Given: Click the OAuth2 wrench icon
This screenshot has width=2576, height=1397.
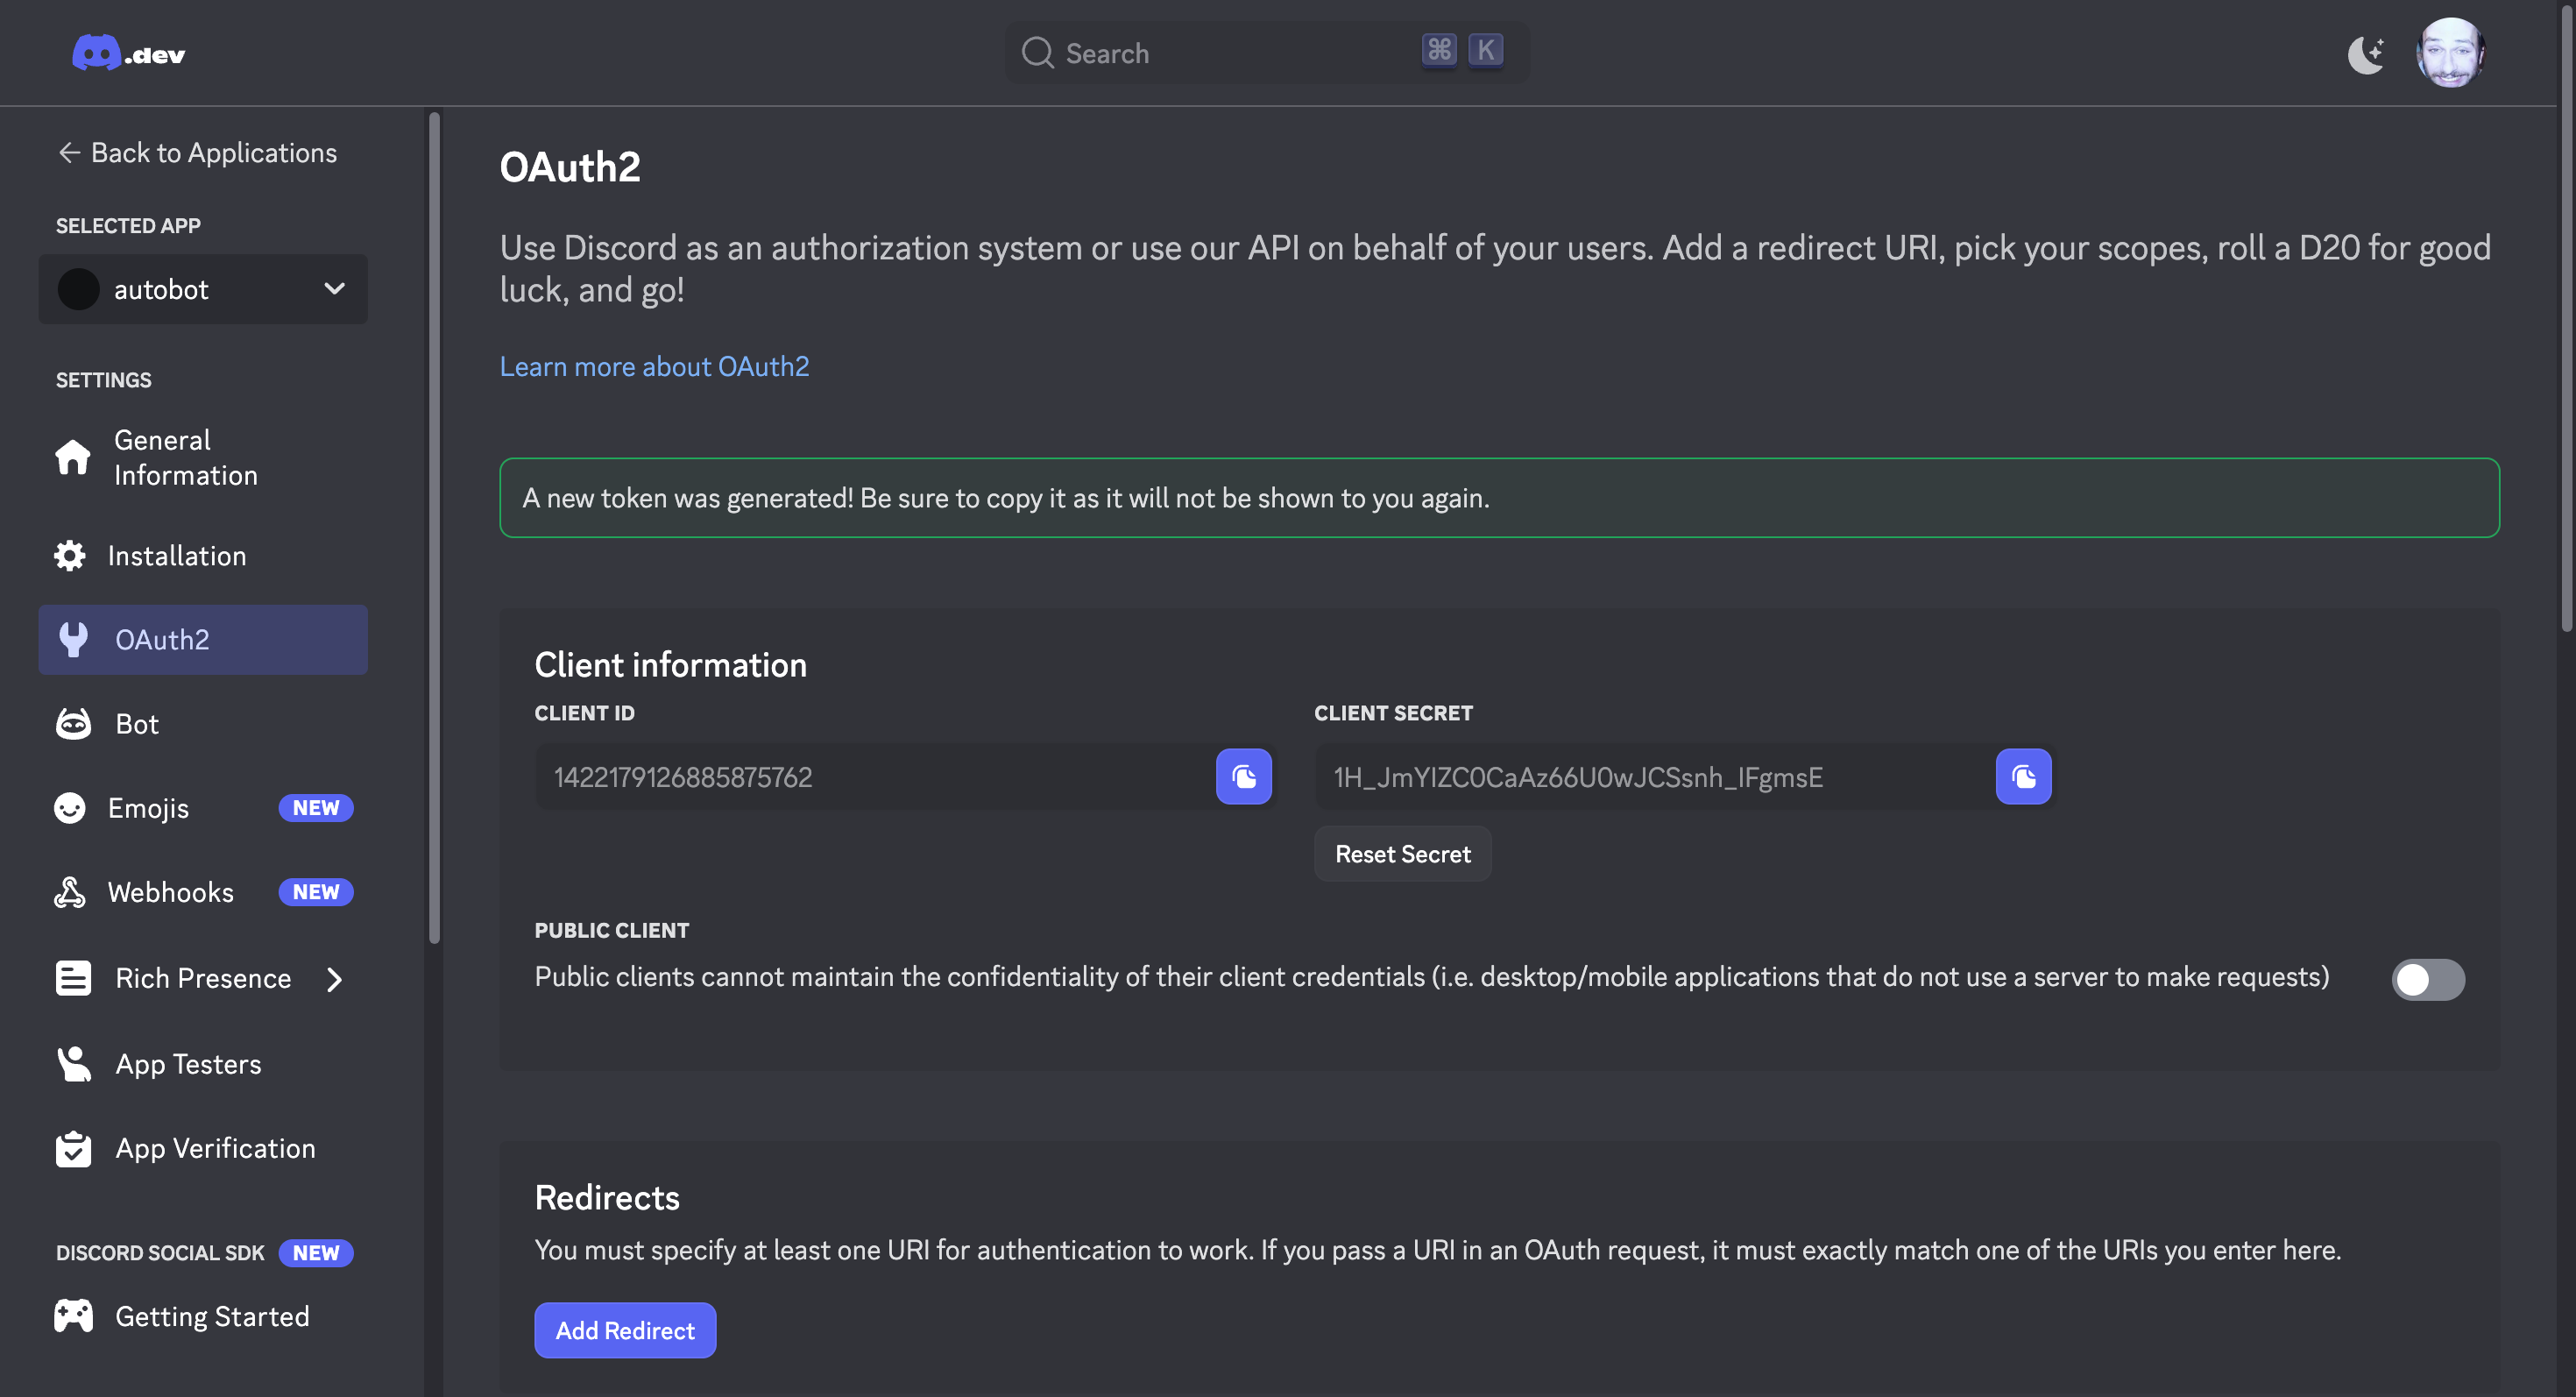Looking at the screenshot, I should (x=73, y=639).
